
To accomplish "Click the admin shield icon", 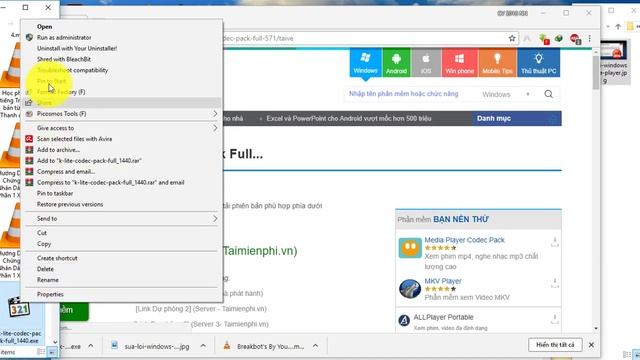I will [29, 38].
